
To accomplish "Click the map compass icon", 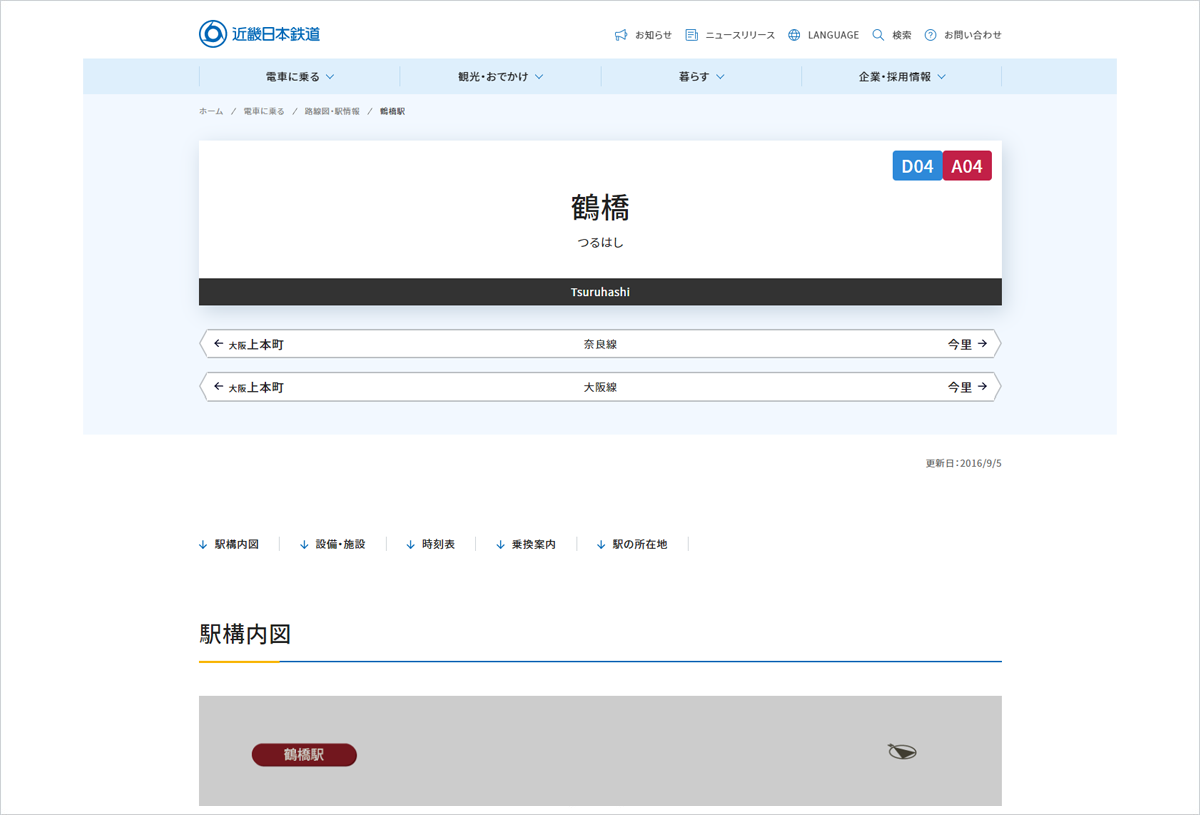I will tap(902, 752).
